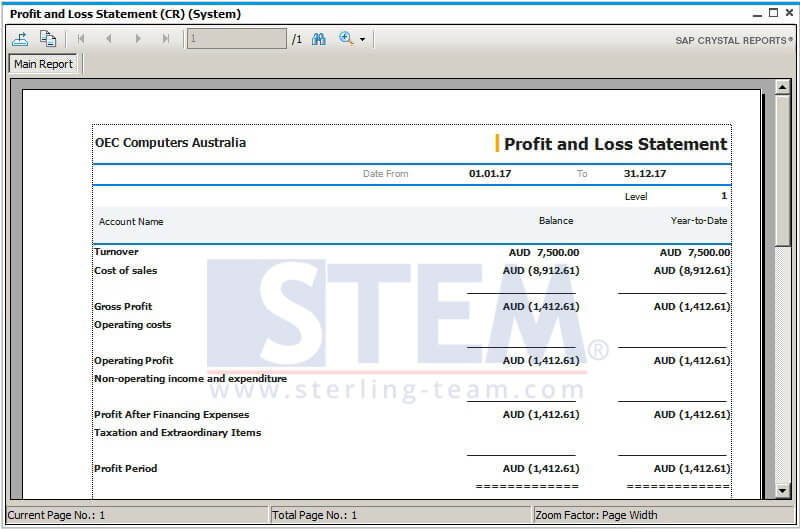
Task: Open the zoom level dropdown arrow
Action: [x=362, y=39]
